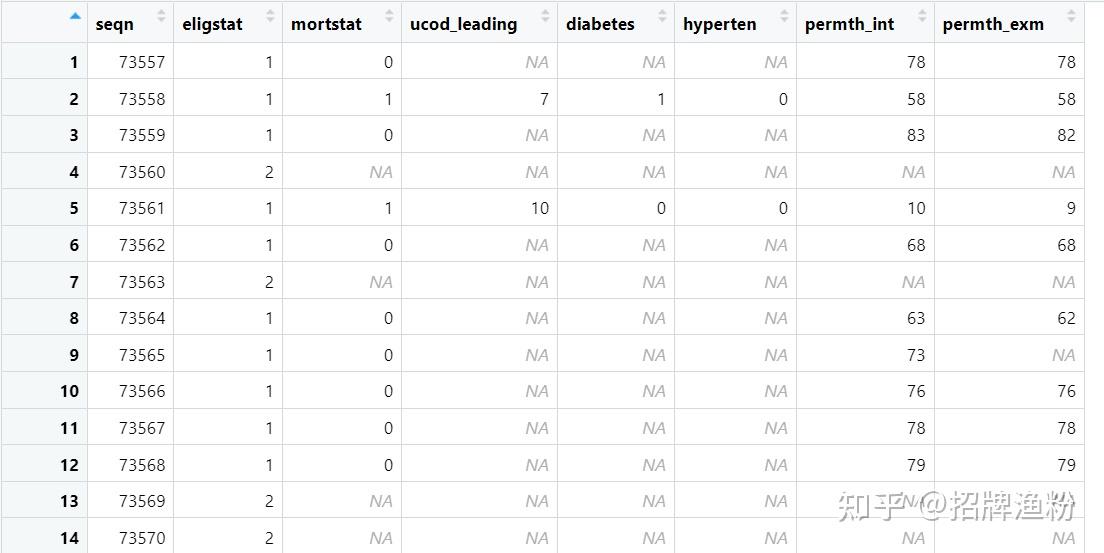Click the ucod_leading column sort arrows
Image resolution: width=1104 pixels, height=553 pixels.
[545, 17]
